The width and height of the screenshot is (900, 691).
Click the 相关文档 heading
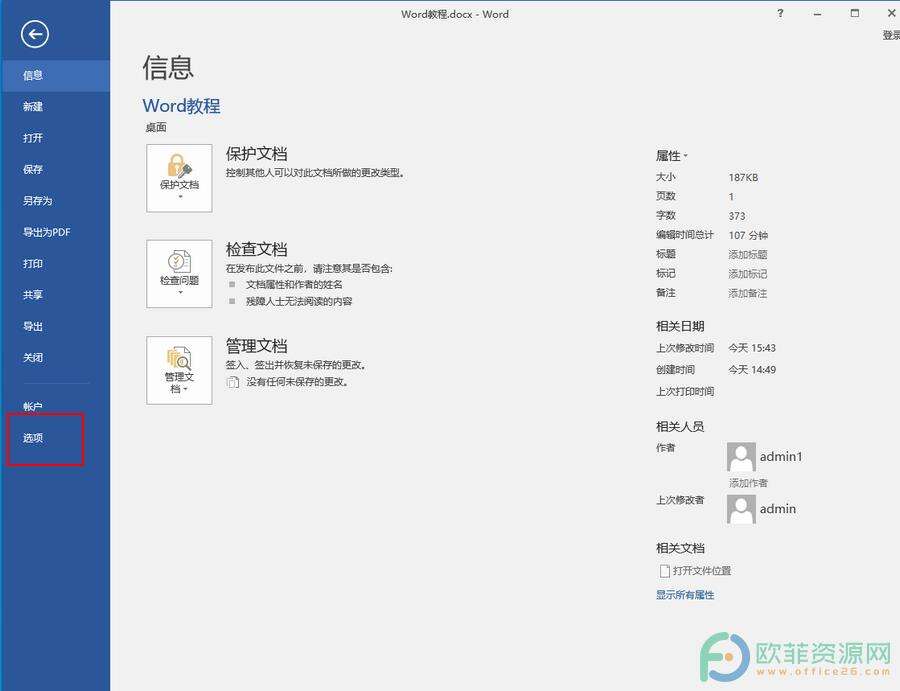point(680,548)
